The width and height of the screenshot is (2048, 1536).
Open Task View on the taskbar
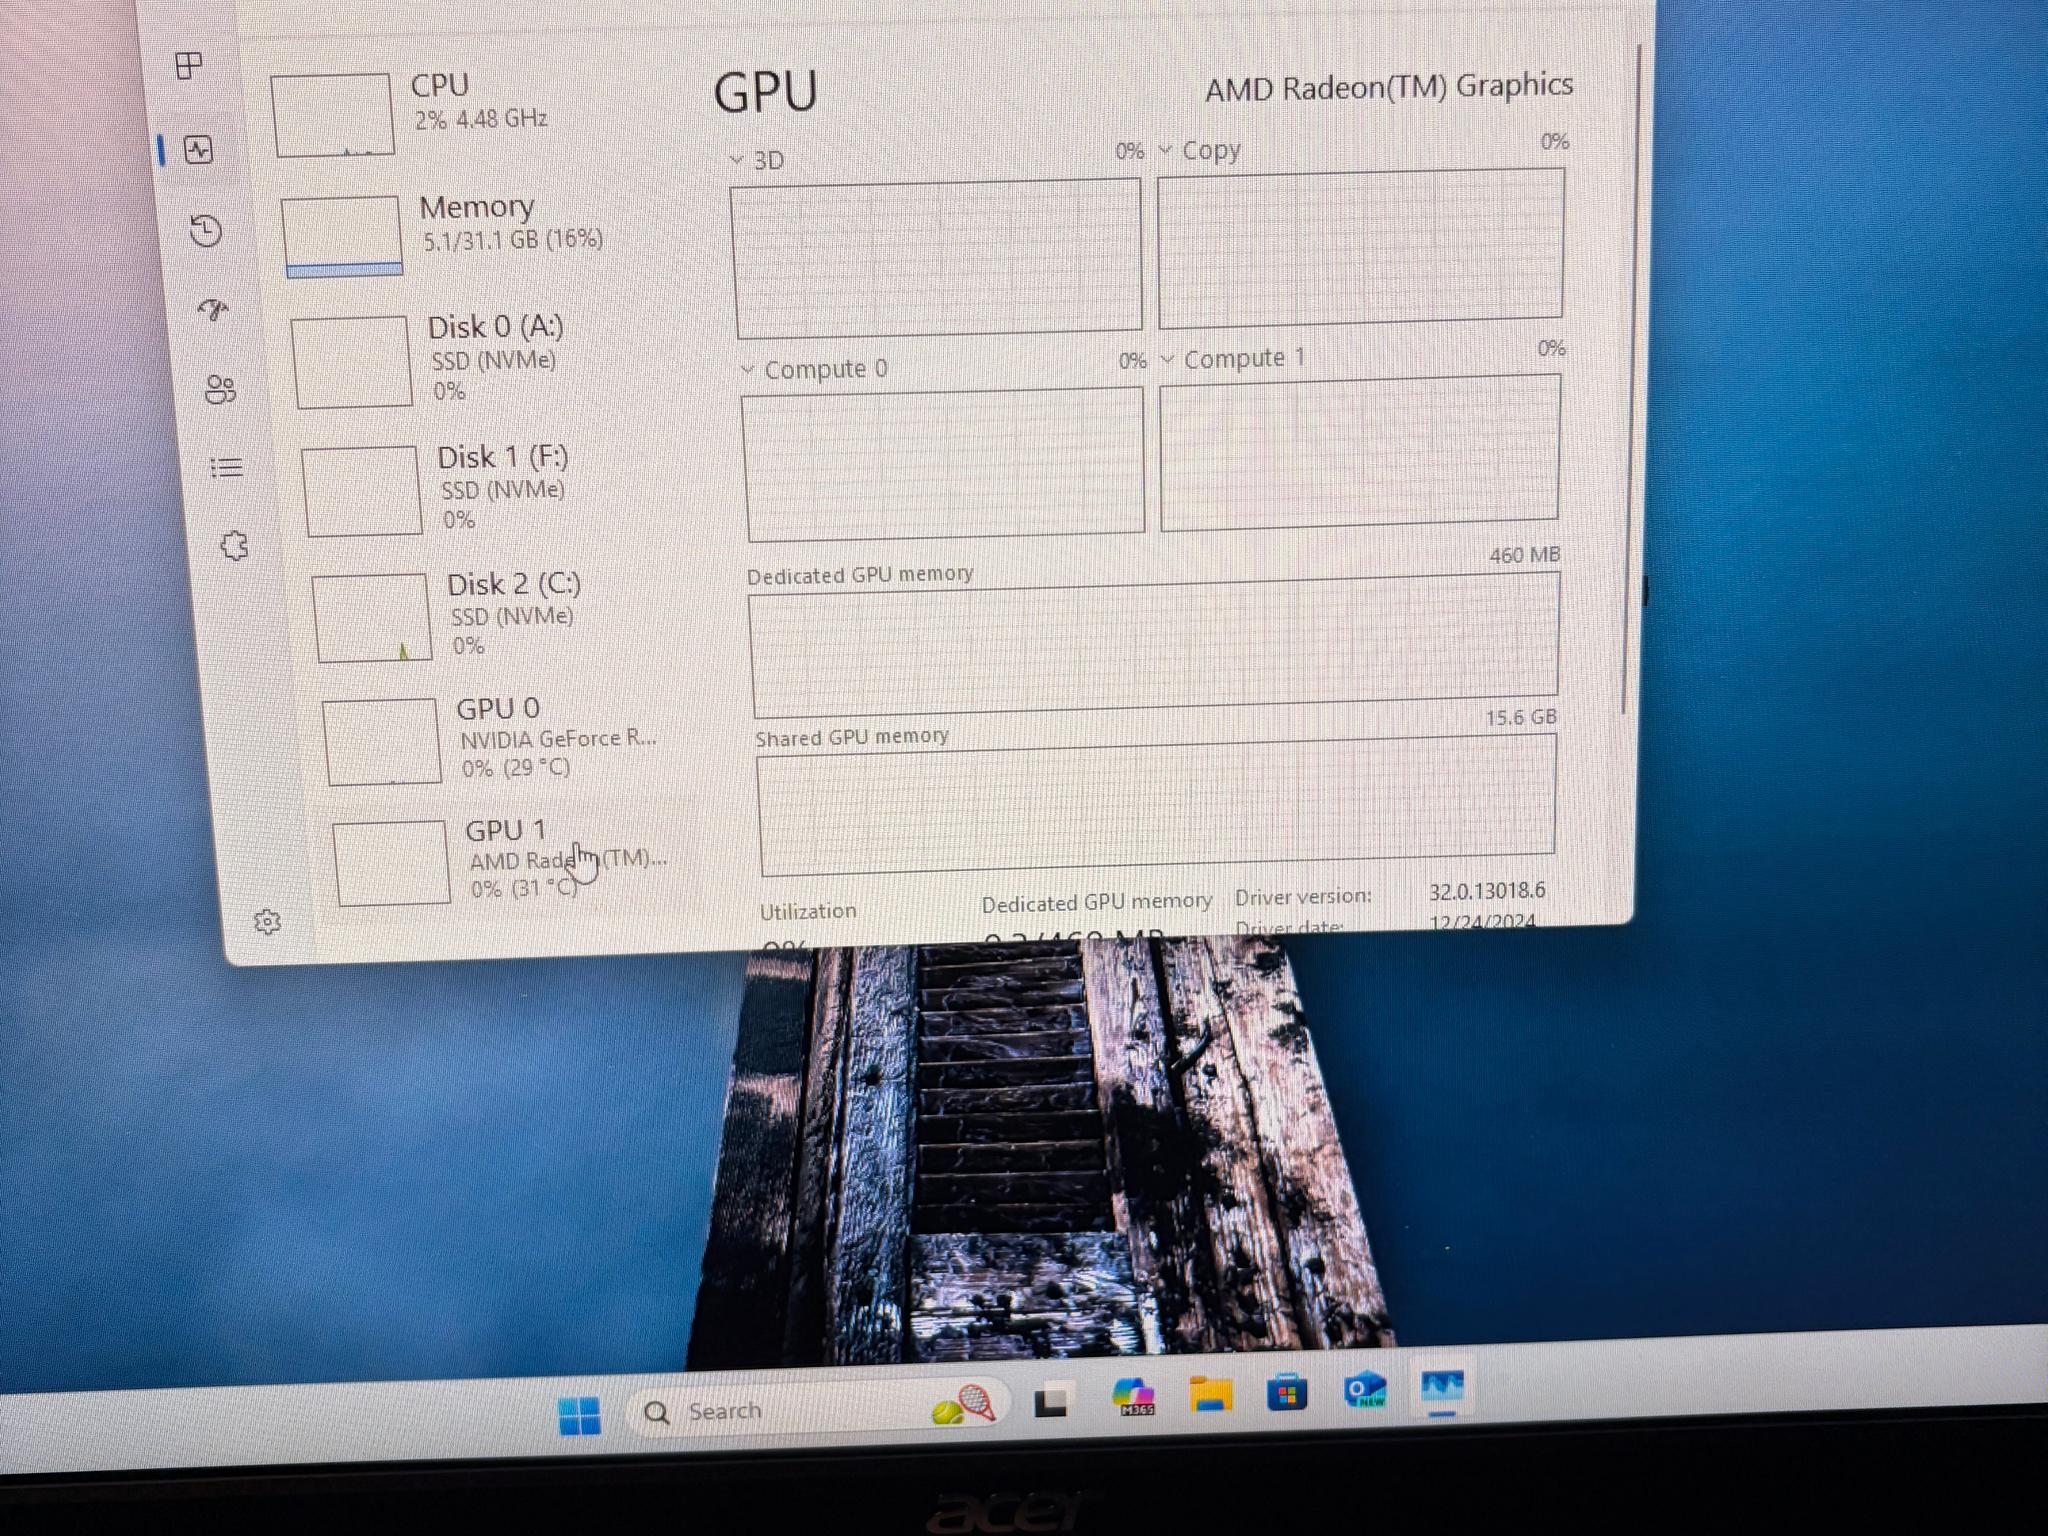1050,1401
